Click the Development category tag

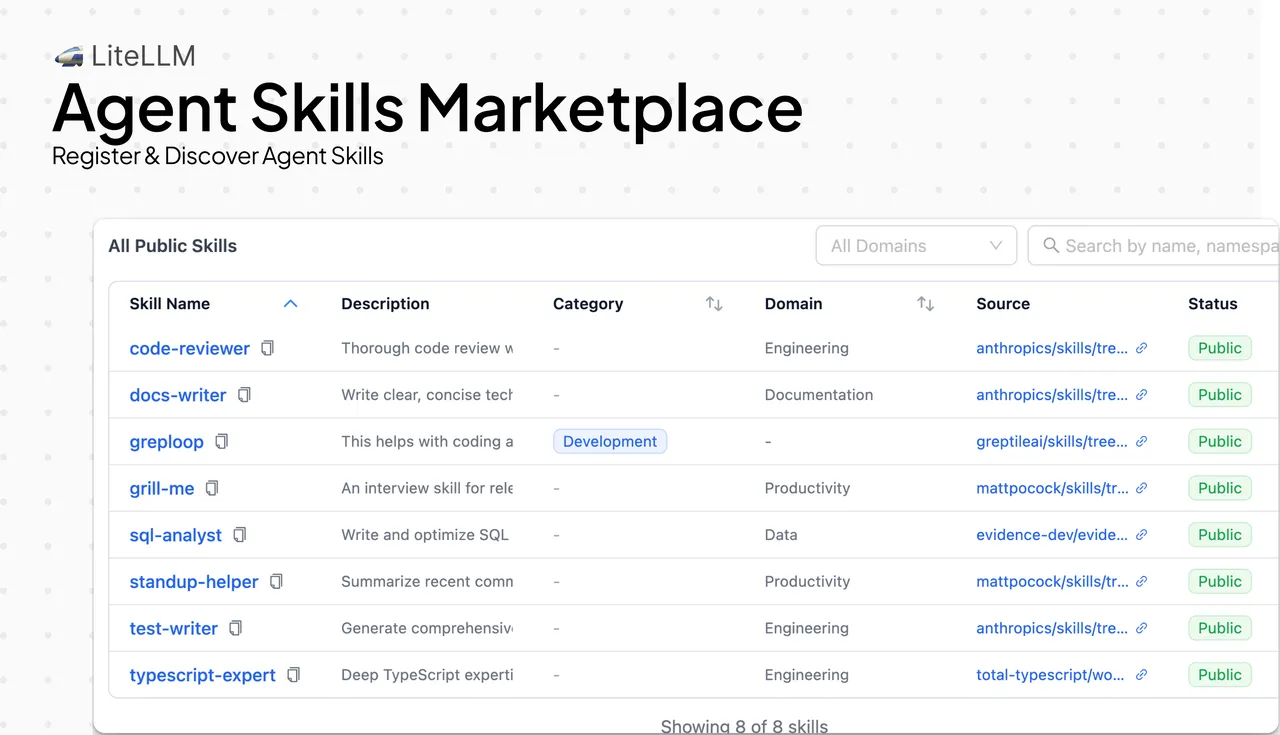pyautogui.click(x=610, y=441)
